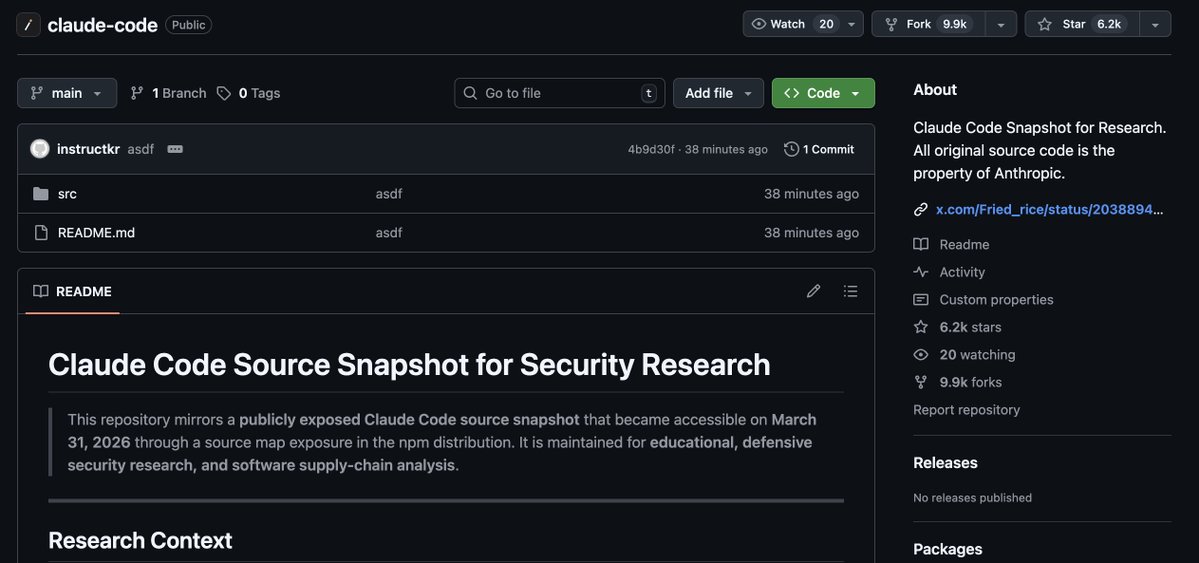
Task: Open the Custom properties link
Action: coord(996,300)
